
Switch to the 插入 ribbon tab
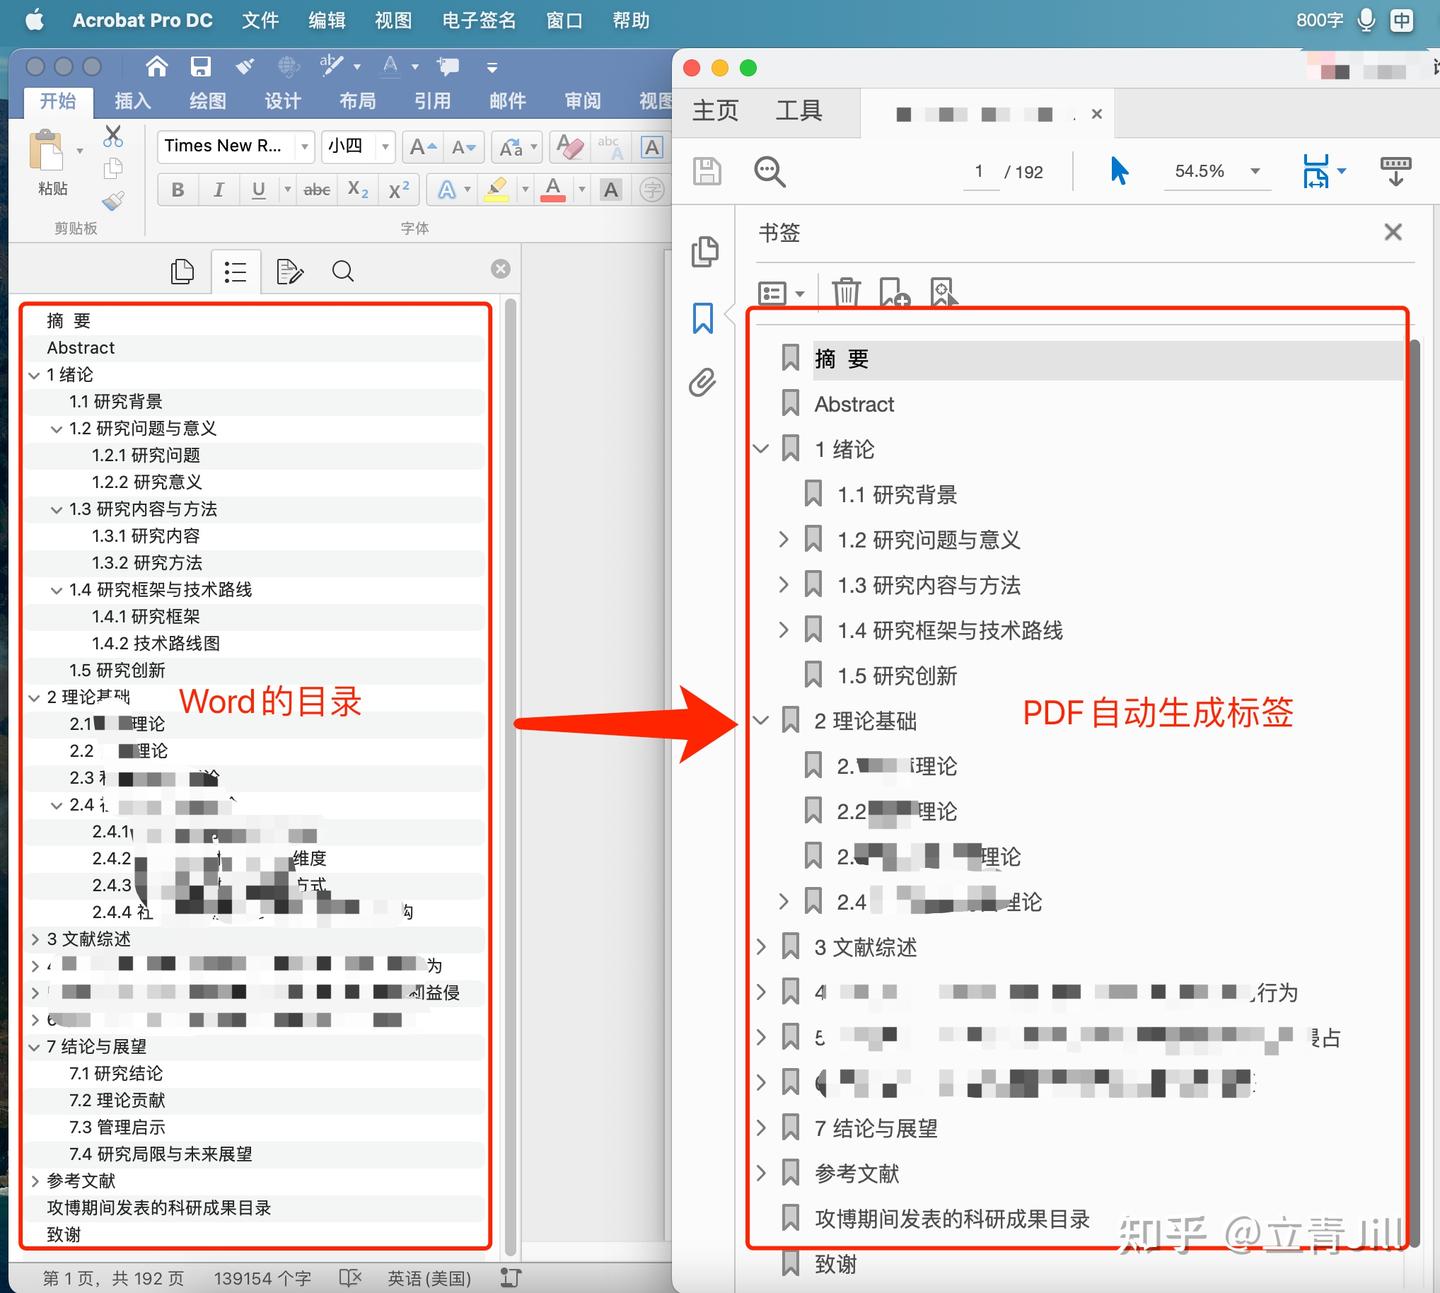pyautogui.click(x=132, y=101)
